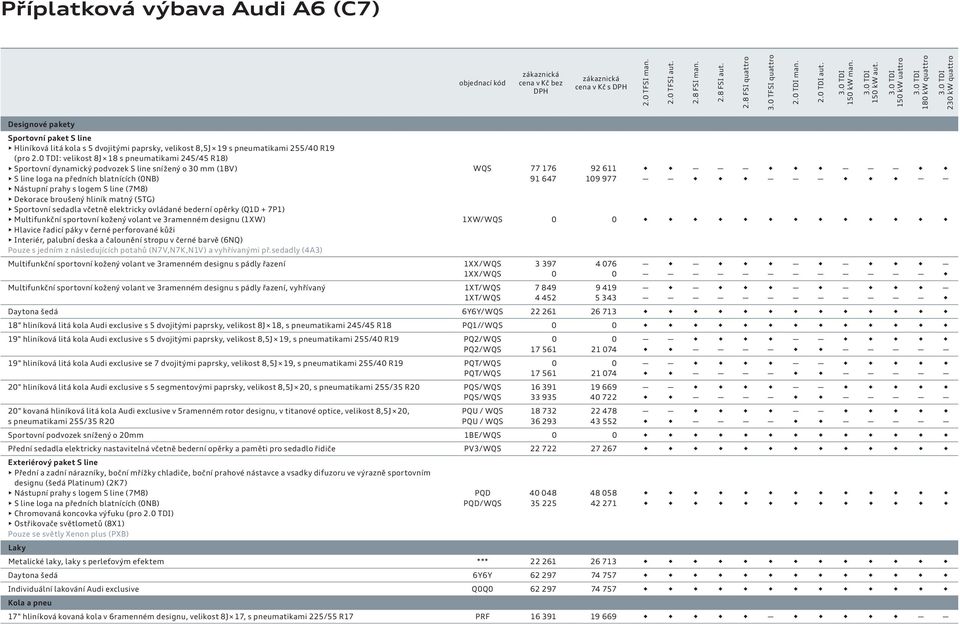Image resolution: width=960 pixels, height=625 pixels.
Task: Click the order code "PQD/WQS"
Action: point(482,503)
